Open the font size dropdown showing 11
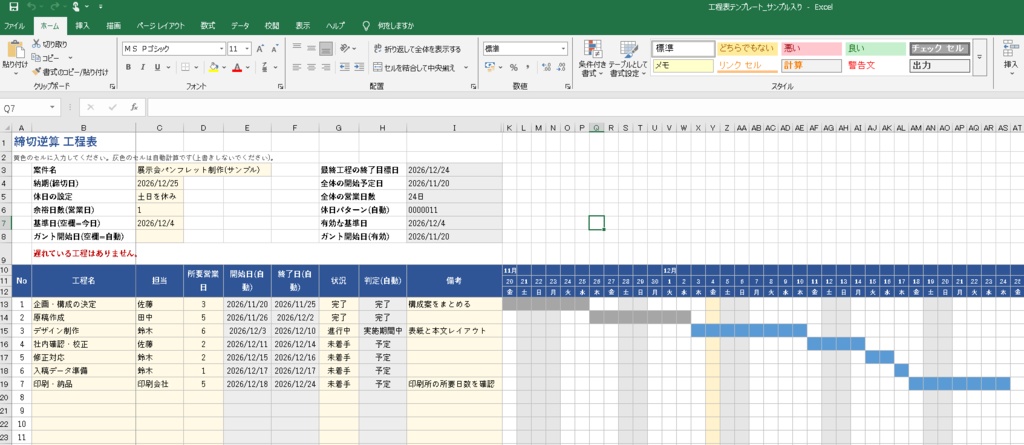The height and width of the screenshot is (445, 1024). [248, 48]
